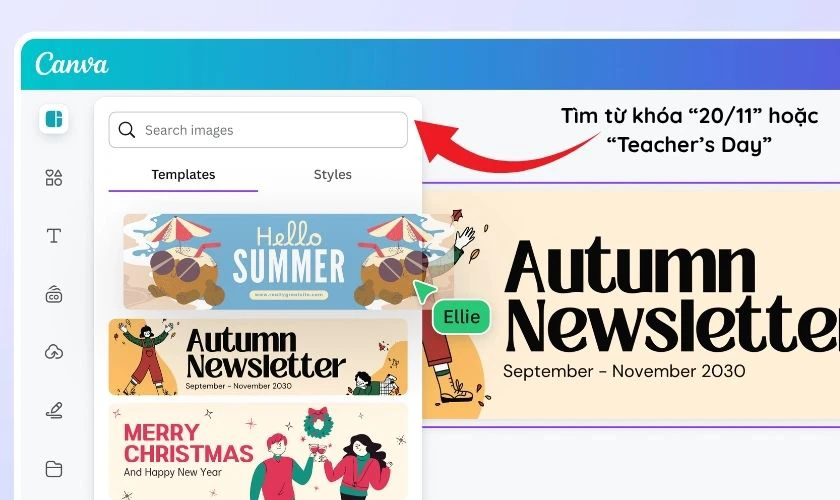Select the Draw pen icon
Screen dimensions: 840x500
[x=54, y=410]
